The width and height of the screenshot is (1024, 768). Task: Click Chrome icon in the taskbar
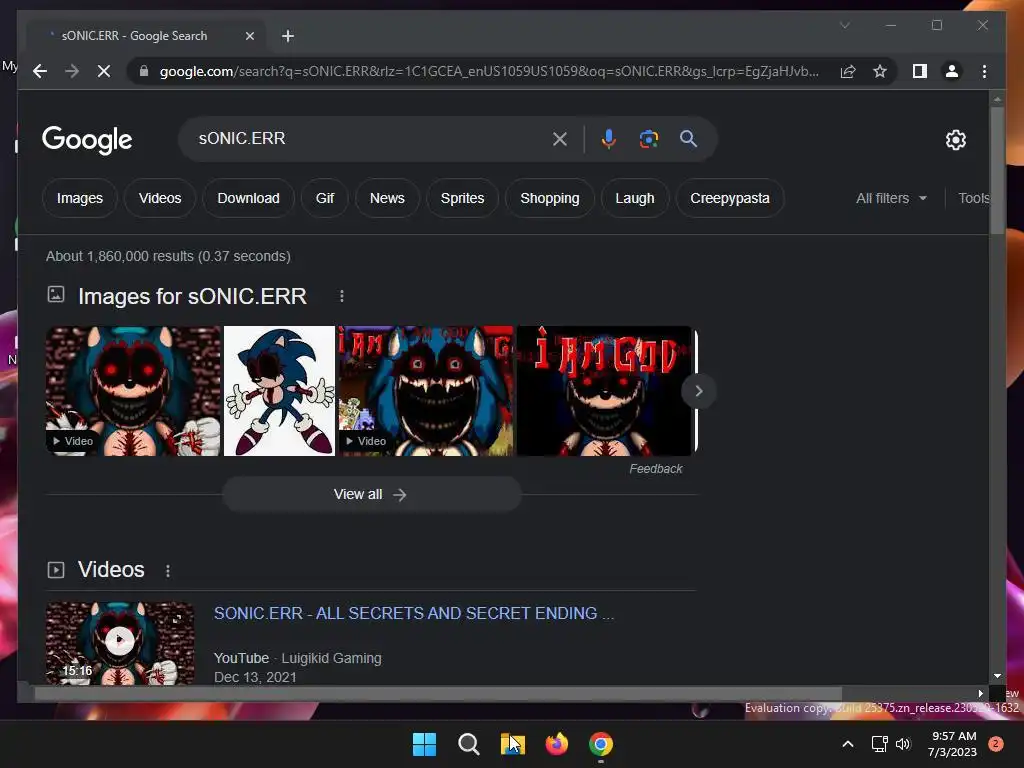coord(601,744)
